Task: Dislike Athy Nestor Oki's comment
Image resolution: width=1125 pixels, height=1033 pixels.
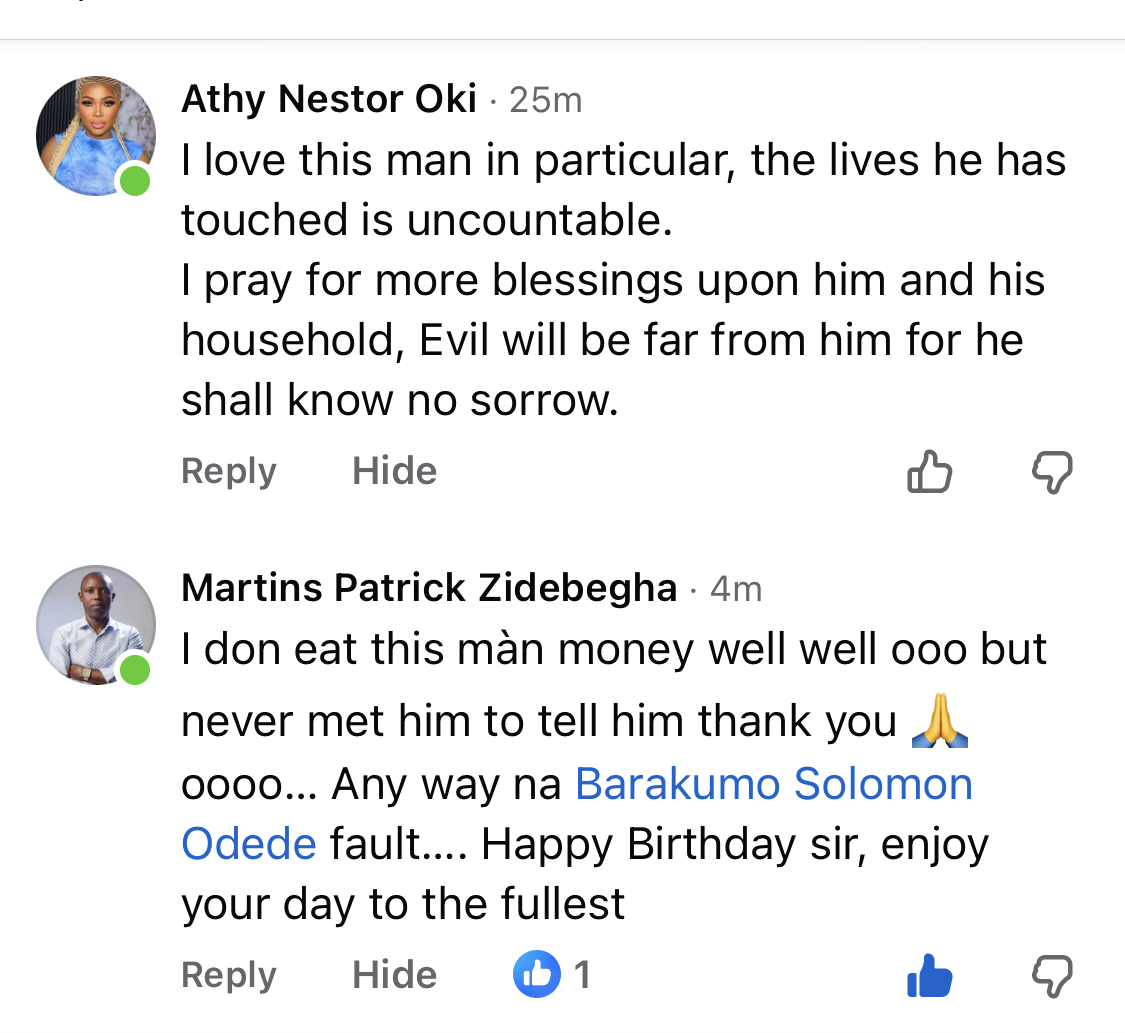Action: [x=1052, y=472]
